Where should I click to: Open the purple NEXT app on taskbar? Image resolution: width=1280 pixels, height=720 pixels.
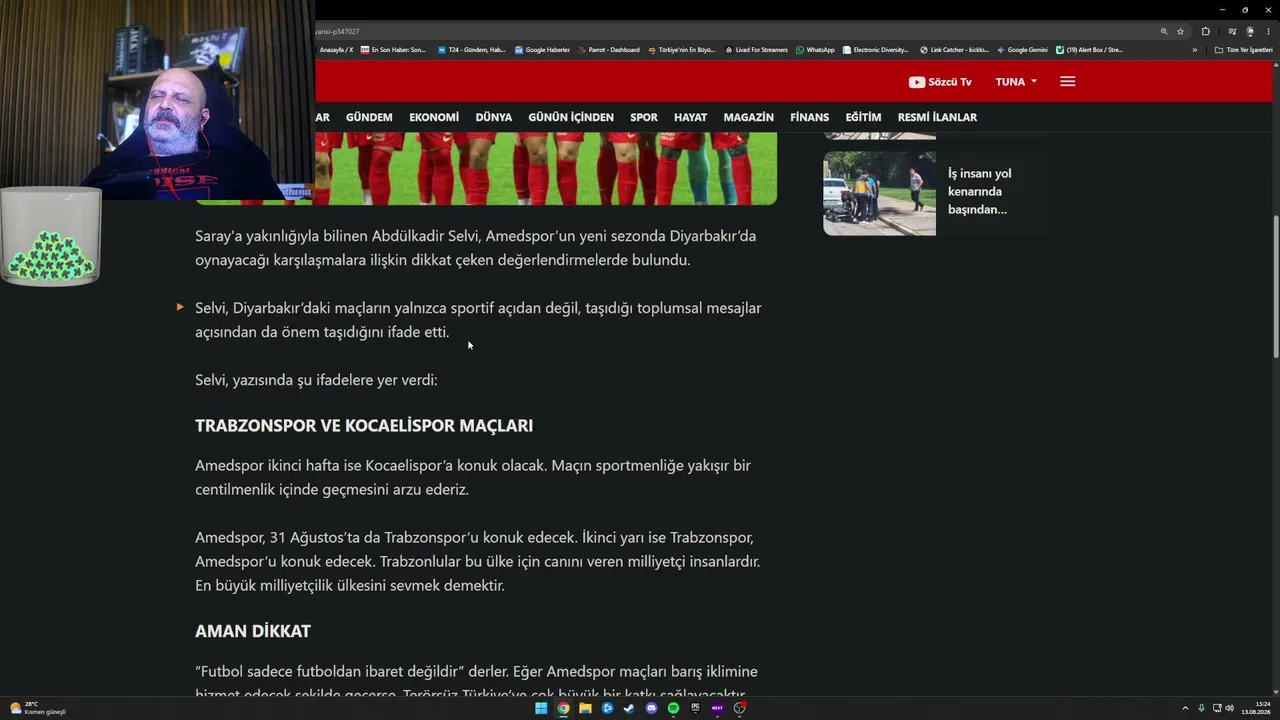tap(717, 708)
